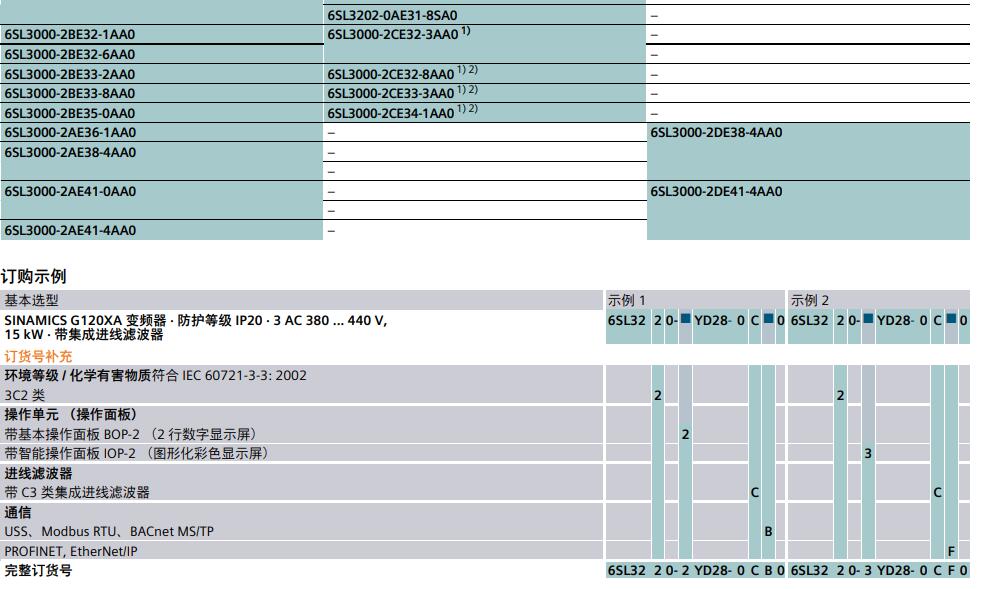Image resolution: width=981 pixels, height=589 pixels.
Task: Click code 2 in the BOP-2 row
Action: point(685,434)
